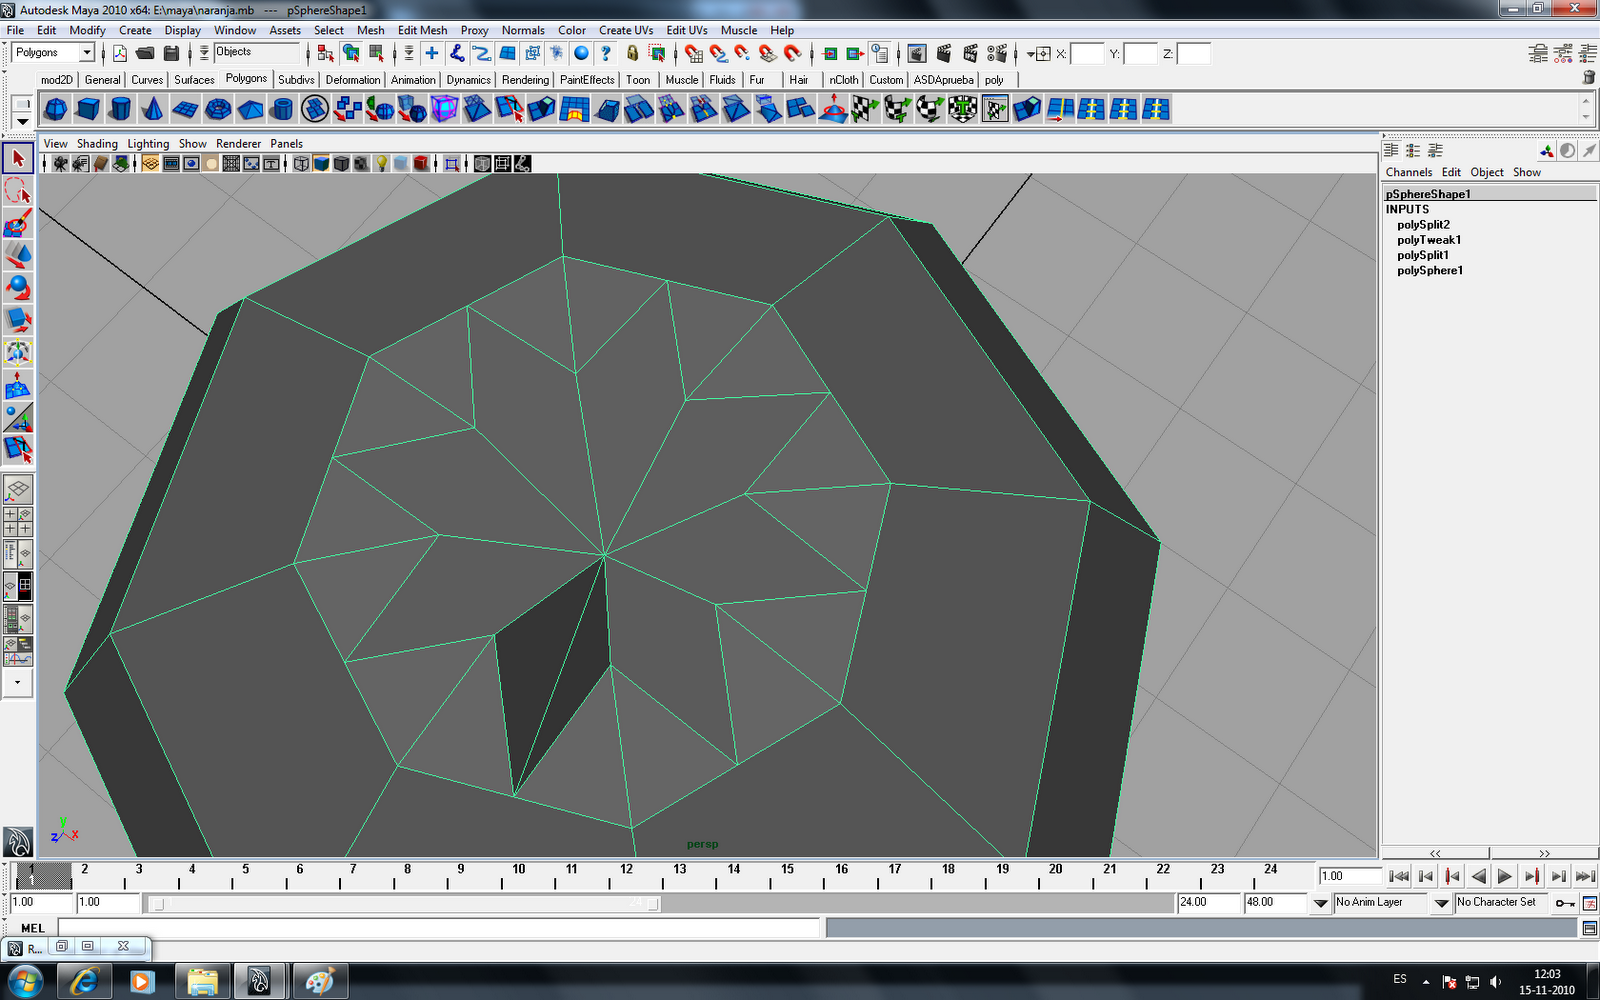Image resolution: width=1600 pixels, height=1000 pixels.
Task: Select polySphere1 under INPUTS in Channel Box
Action: click(x=1430, y=270)
